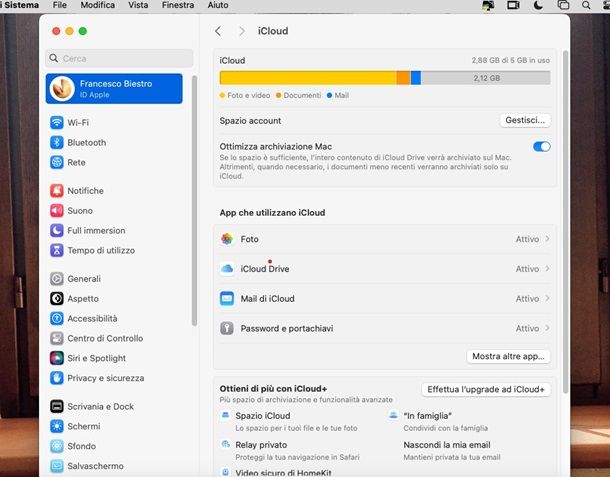This screenshot has width=610, height=477.
Task: Open Tempo di utilizzo hourglass icon
Action: pos(57,250)
